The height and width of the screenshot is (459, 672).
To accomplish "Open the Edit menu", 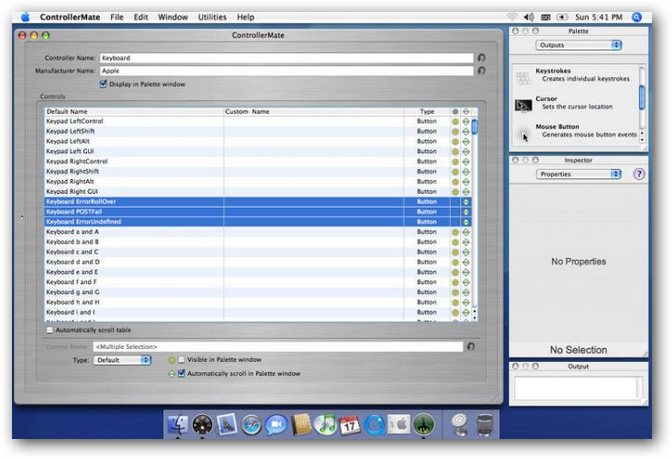I will (141, 17).
